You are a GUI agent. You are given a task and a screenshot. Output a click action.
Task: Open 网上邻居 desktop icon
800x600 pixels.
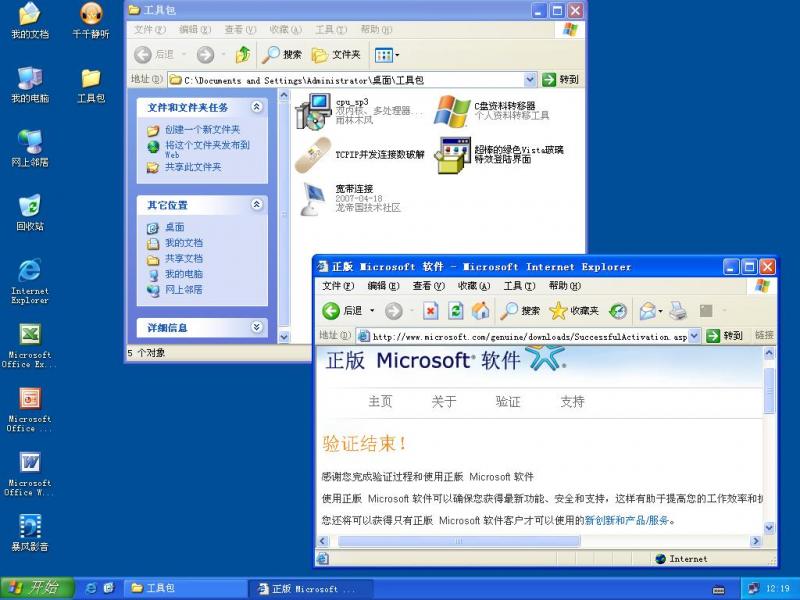30,148
